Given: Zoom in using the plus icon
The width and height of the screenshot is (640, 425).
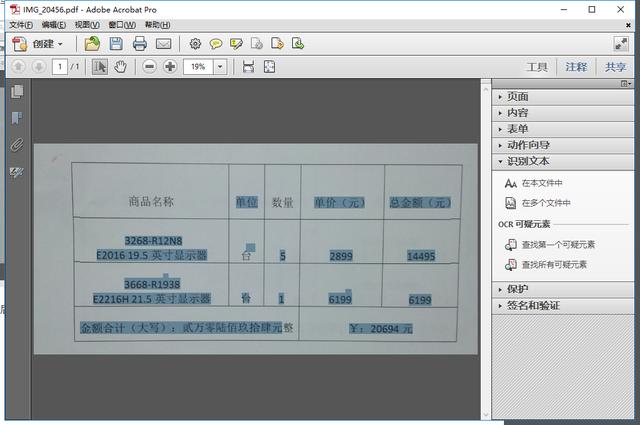Looking at the screenshot, I should [170, 67].
